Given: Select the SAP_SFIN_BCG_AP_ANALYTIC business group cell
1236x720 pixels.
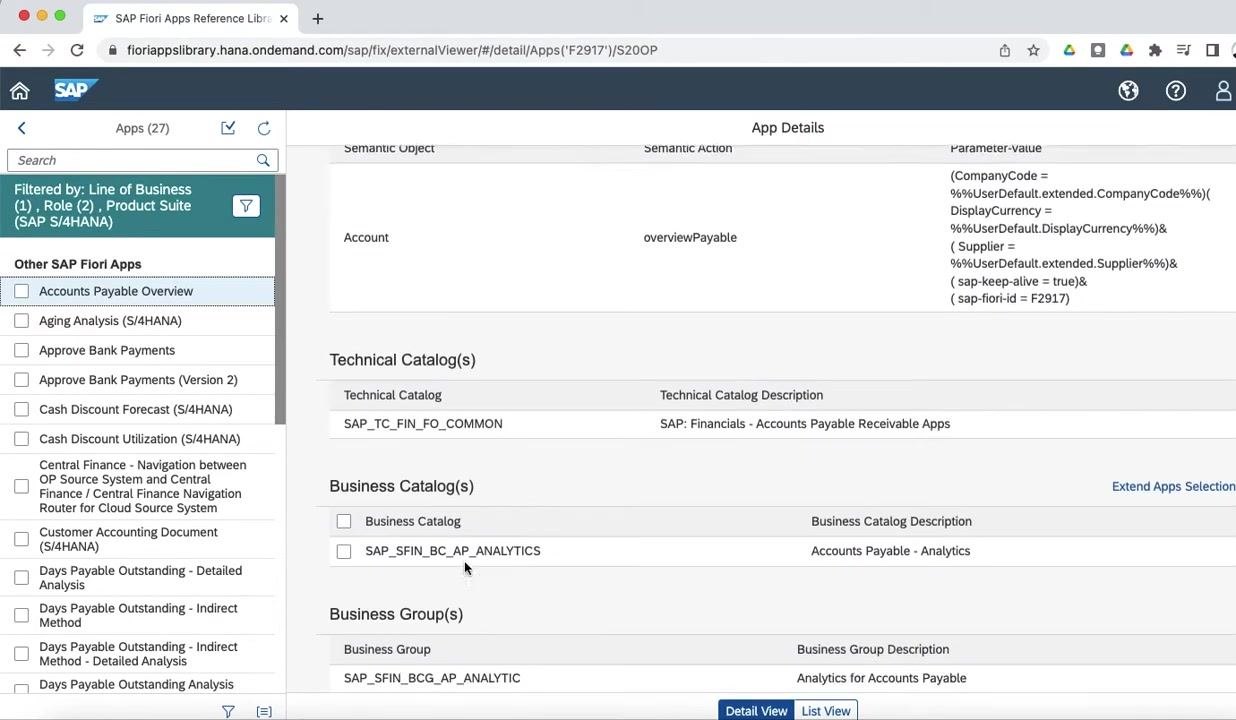Looking at the screenshot, I should [x=432, y=678].
